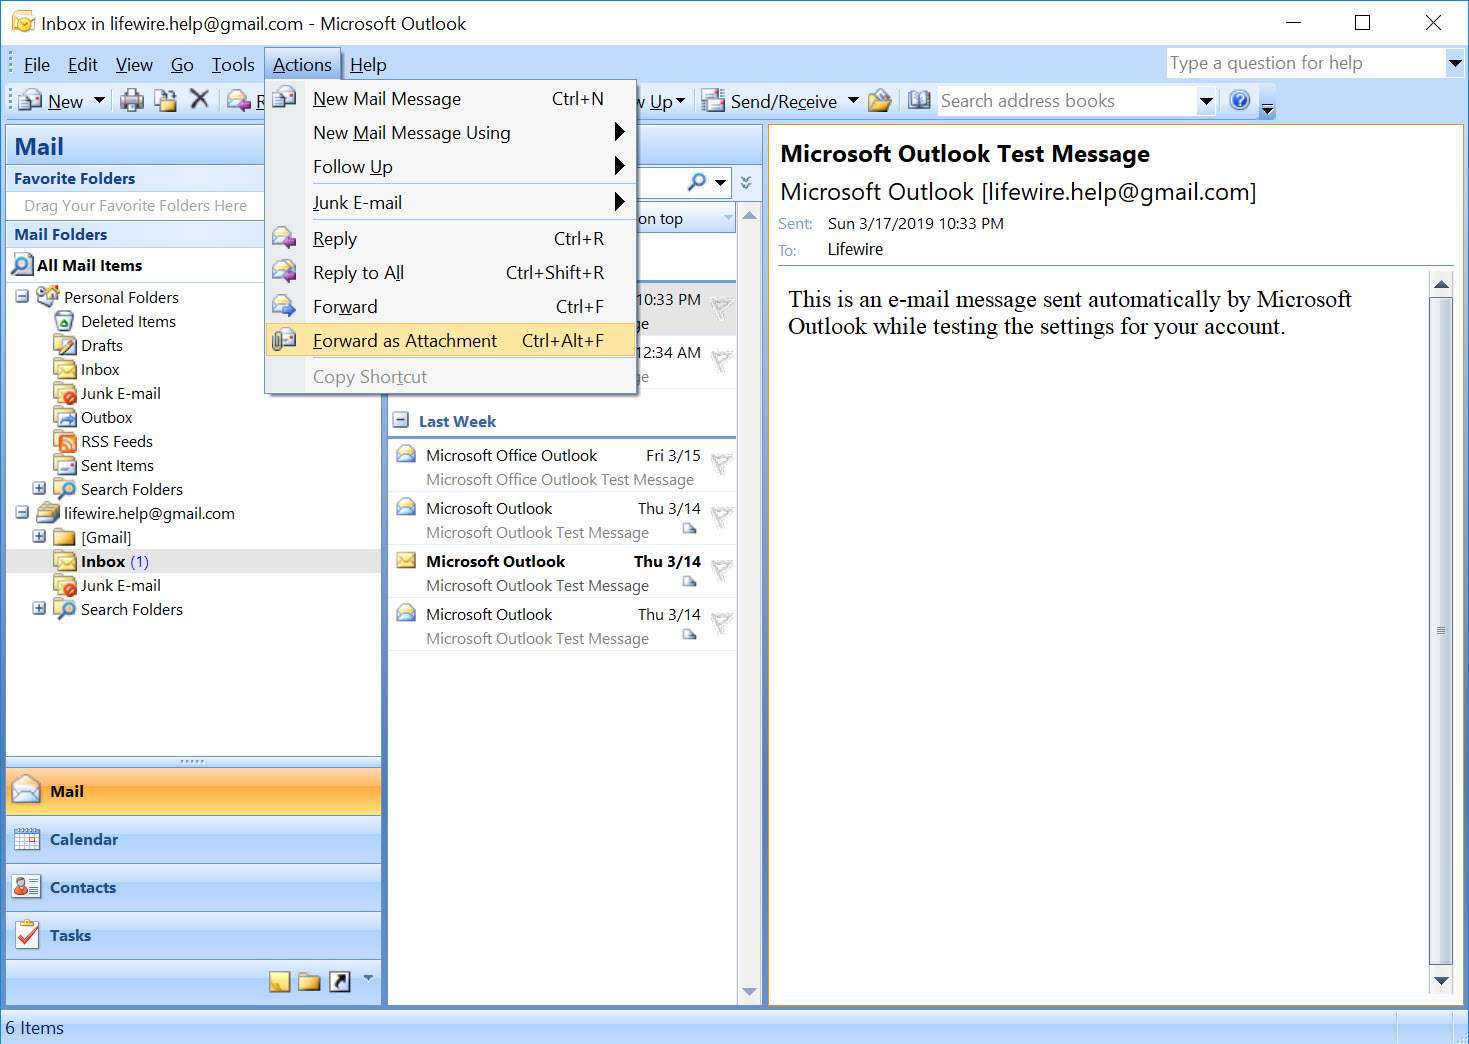Expand the [Gmail] folder node

coord(39,537)
